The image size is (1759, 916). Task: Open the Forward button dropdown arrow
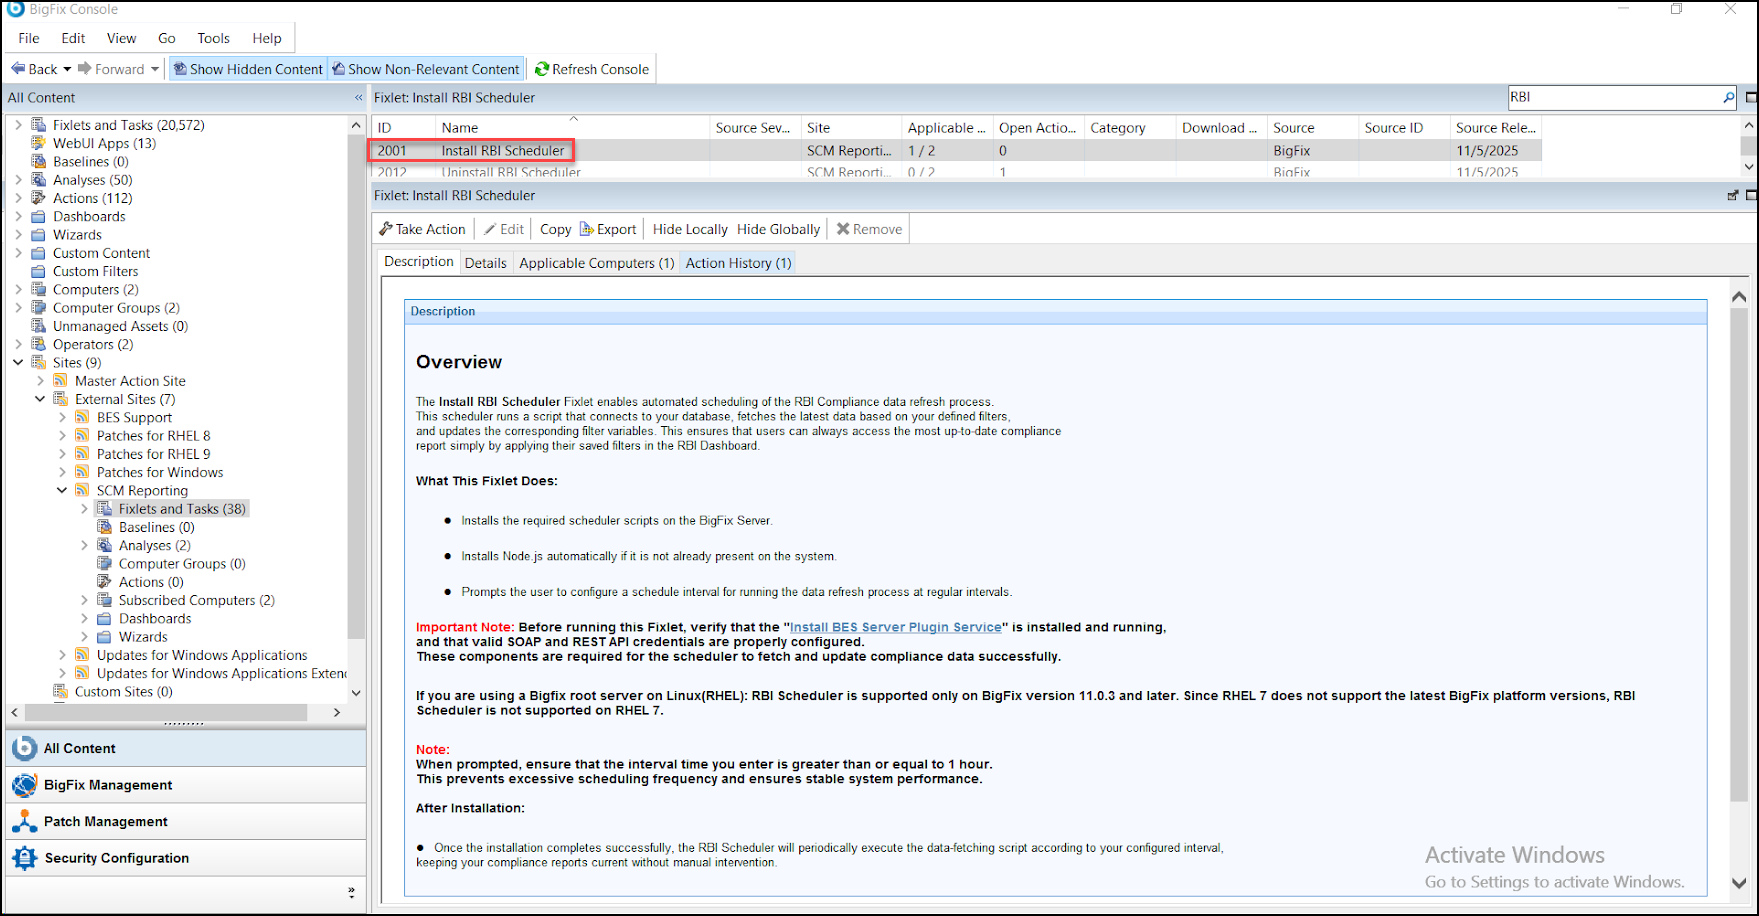(153, 68)
